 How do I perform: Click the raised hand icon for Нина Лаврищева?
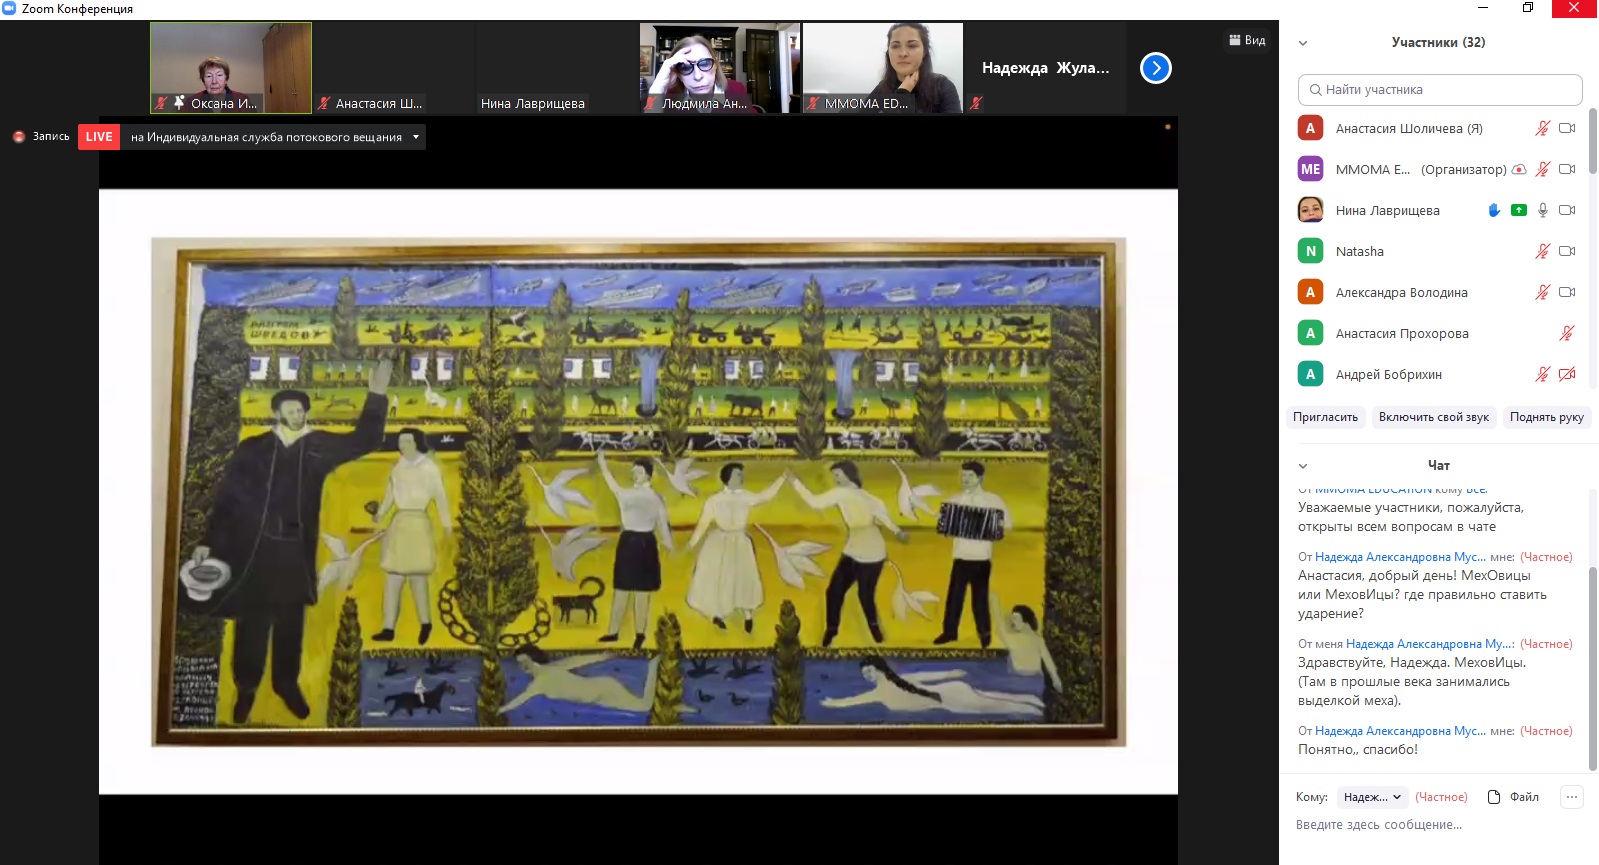[1494, 210]
